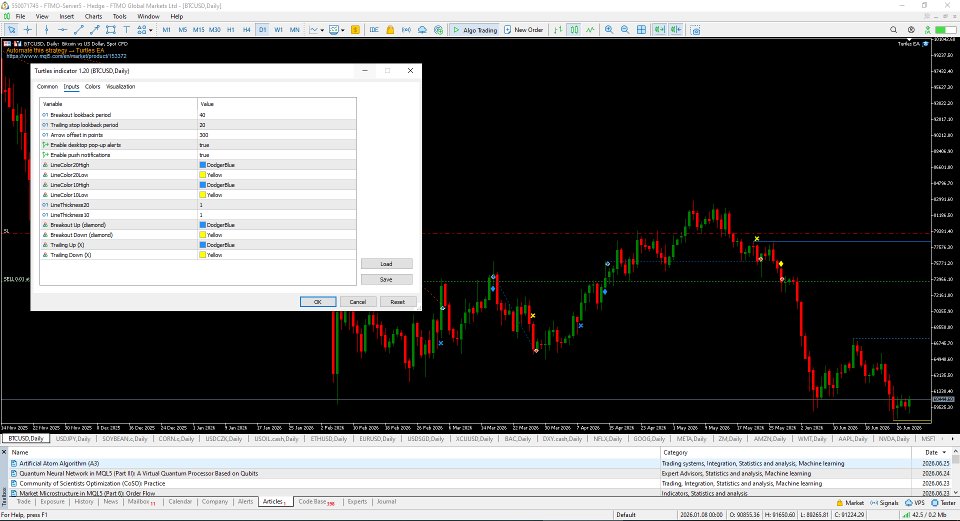
Task: Select the H1 timeframe button
Action: (230, 29)
